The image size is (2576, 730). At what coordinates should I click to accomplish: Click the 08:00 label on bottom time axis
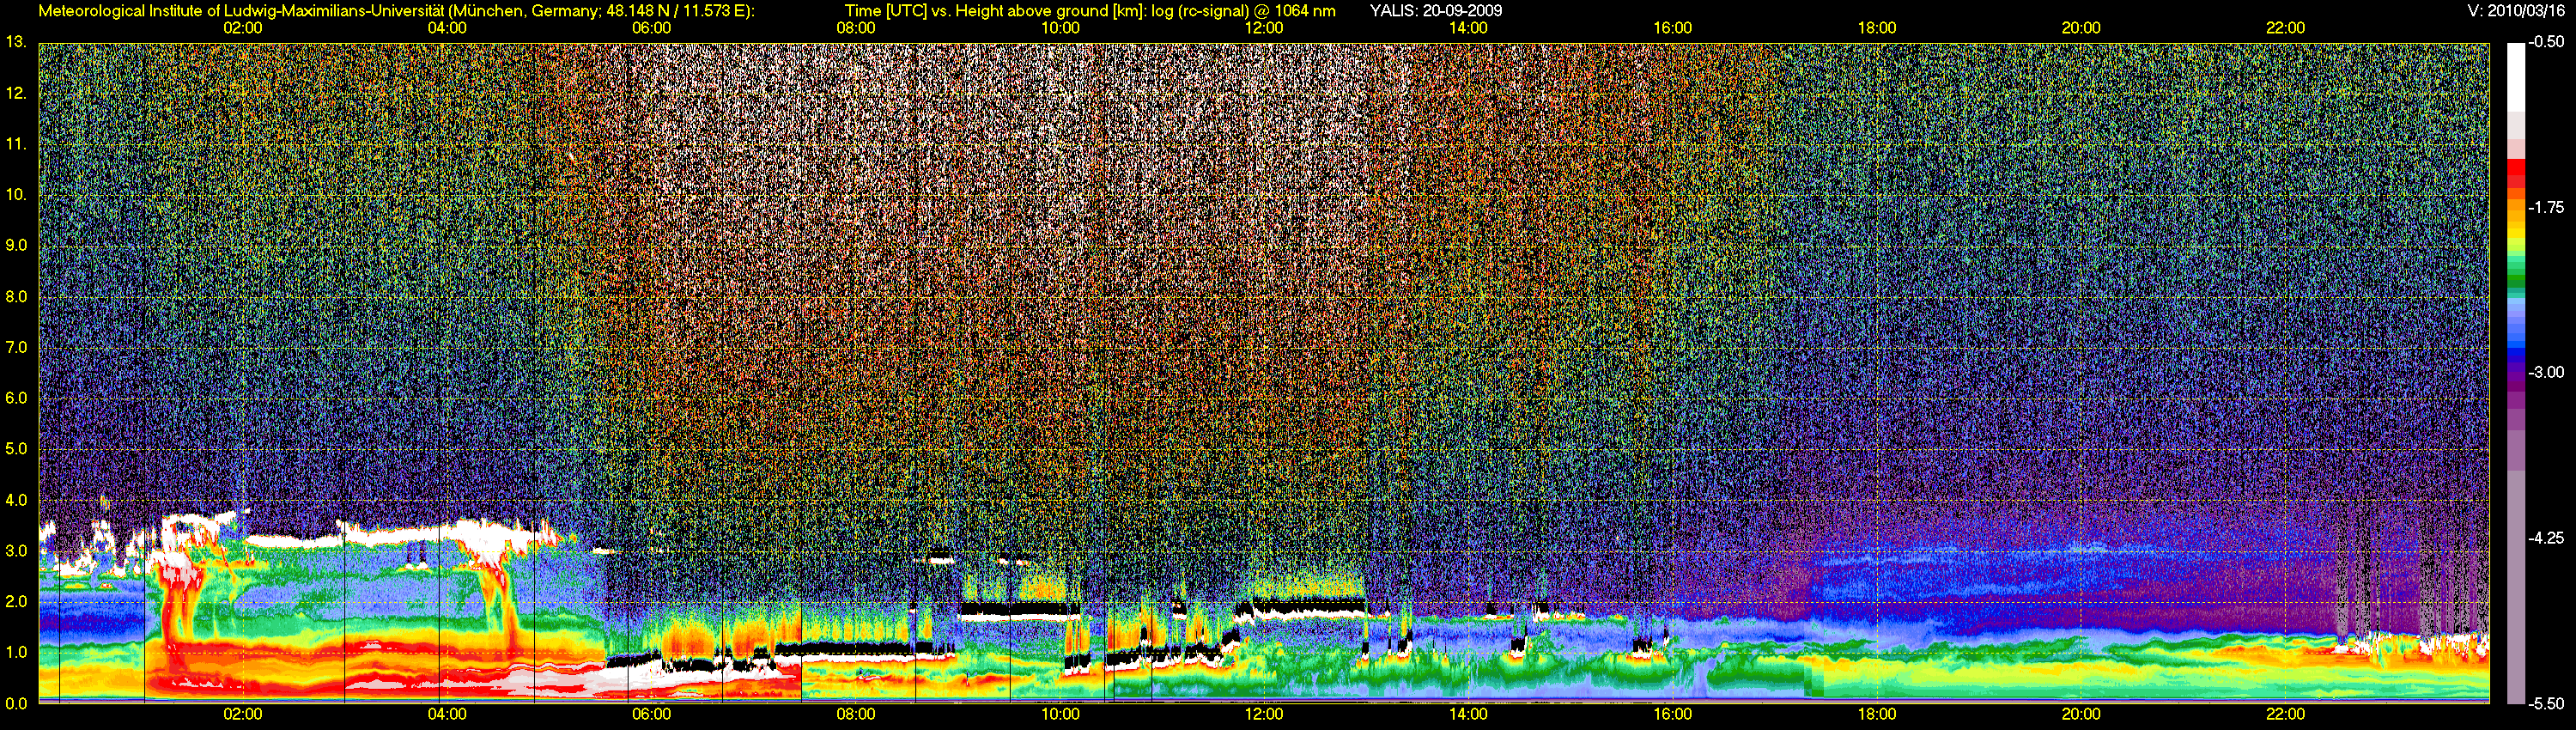pos(856,714)
